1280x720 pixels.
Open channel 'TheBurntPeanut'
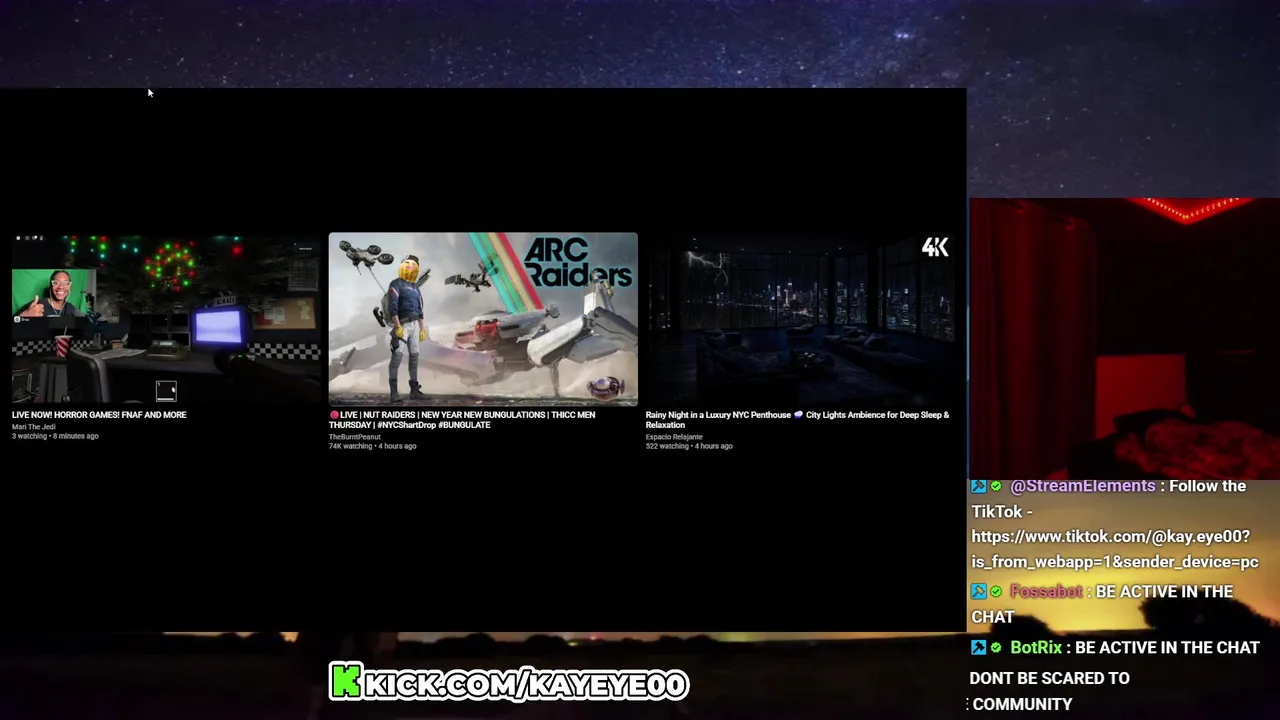click(355, 437)
